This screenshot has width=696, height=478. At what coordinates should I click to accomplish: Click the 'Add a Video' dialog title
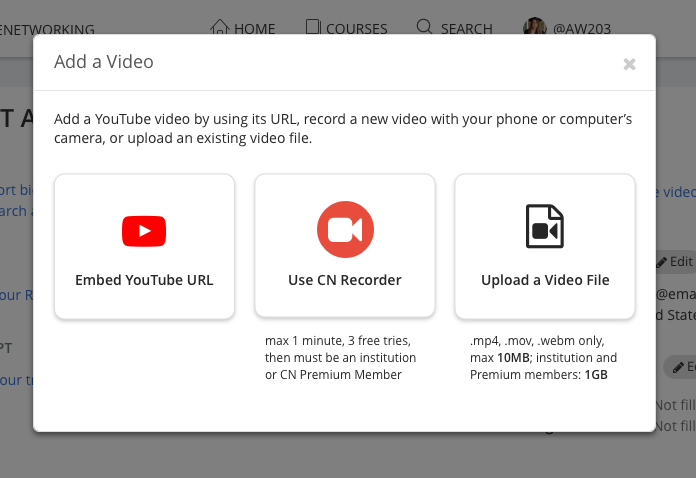pos(104,62)
